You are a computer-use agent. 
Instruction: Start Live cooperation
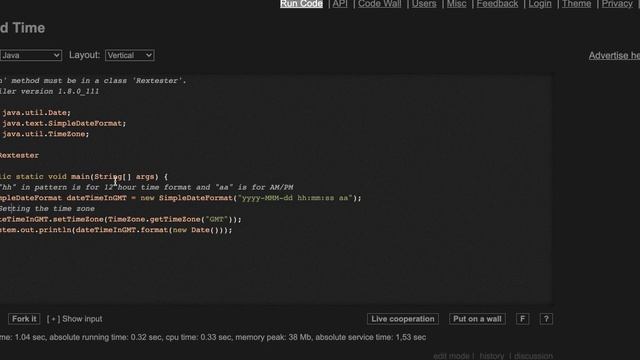(x=403, y=319)
